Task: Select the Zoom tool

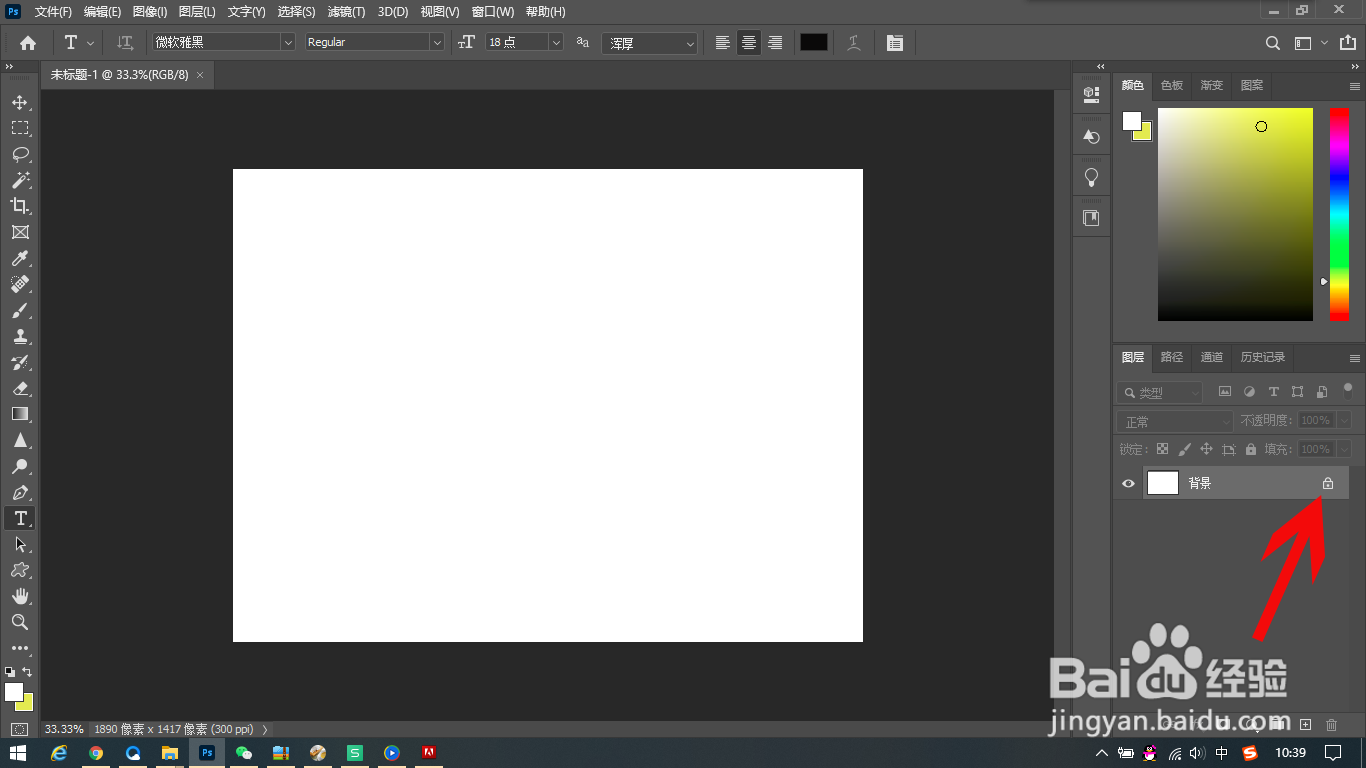Action: (x=20, y=622)
